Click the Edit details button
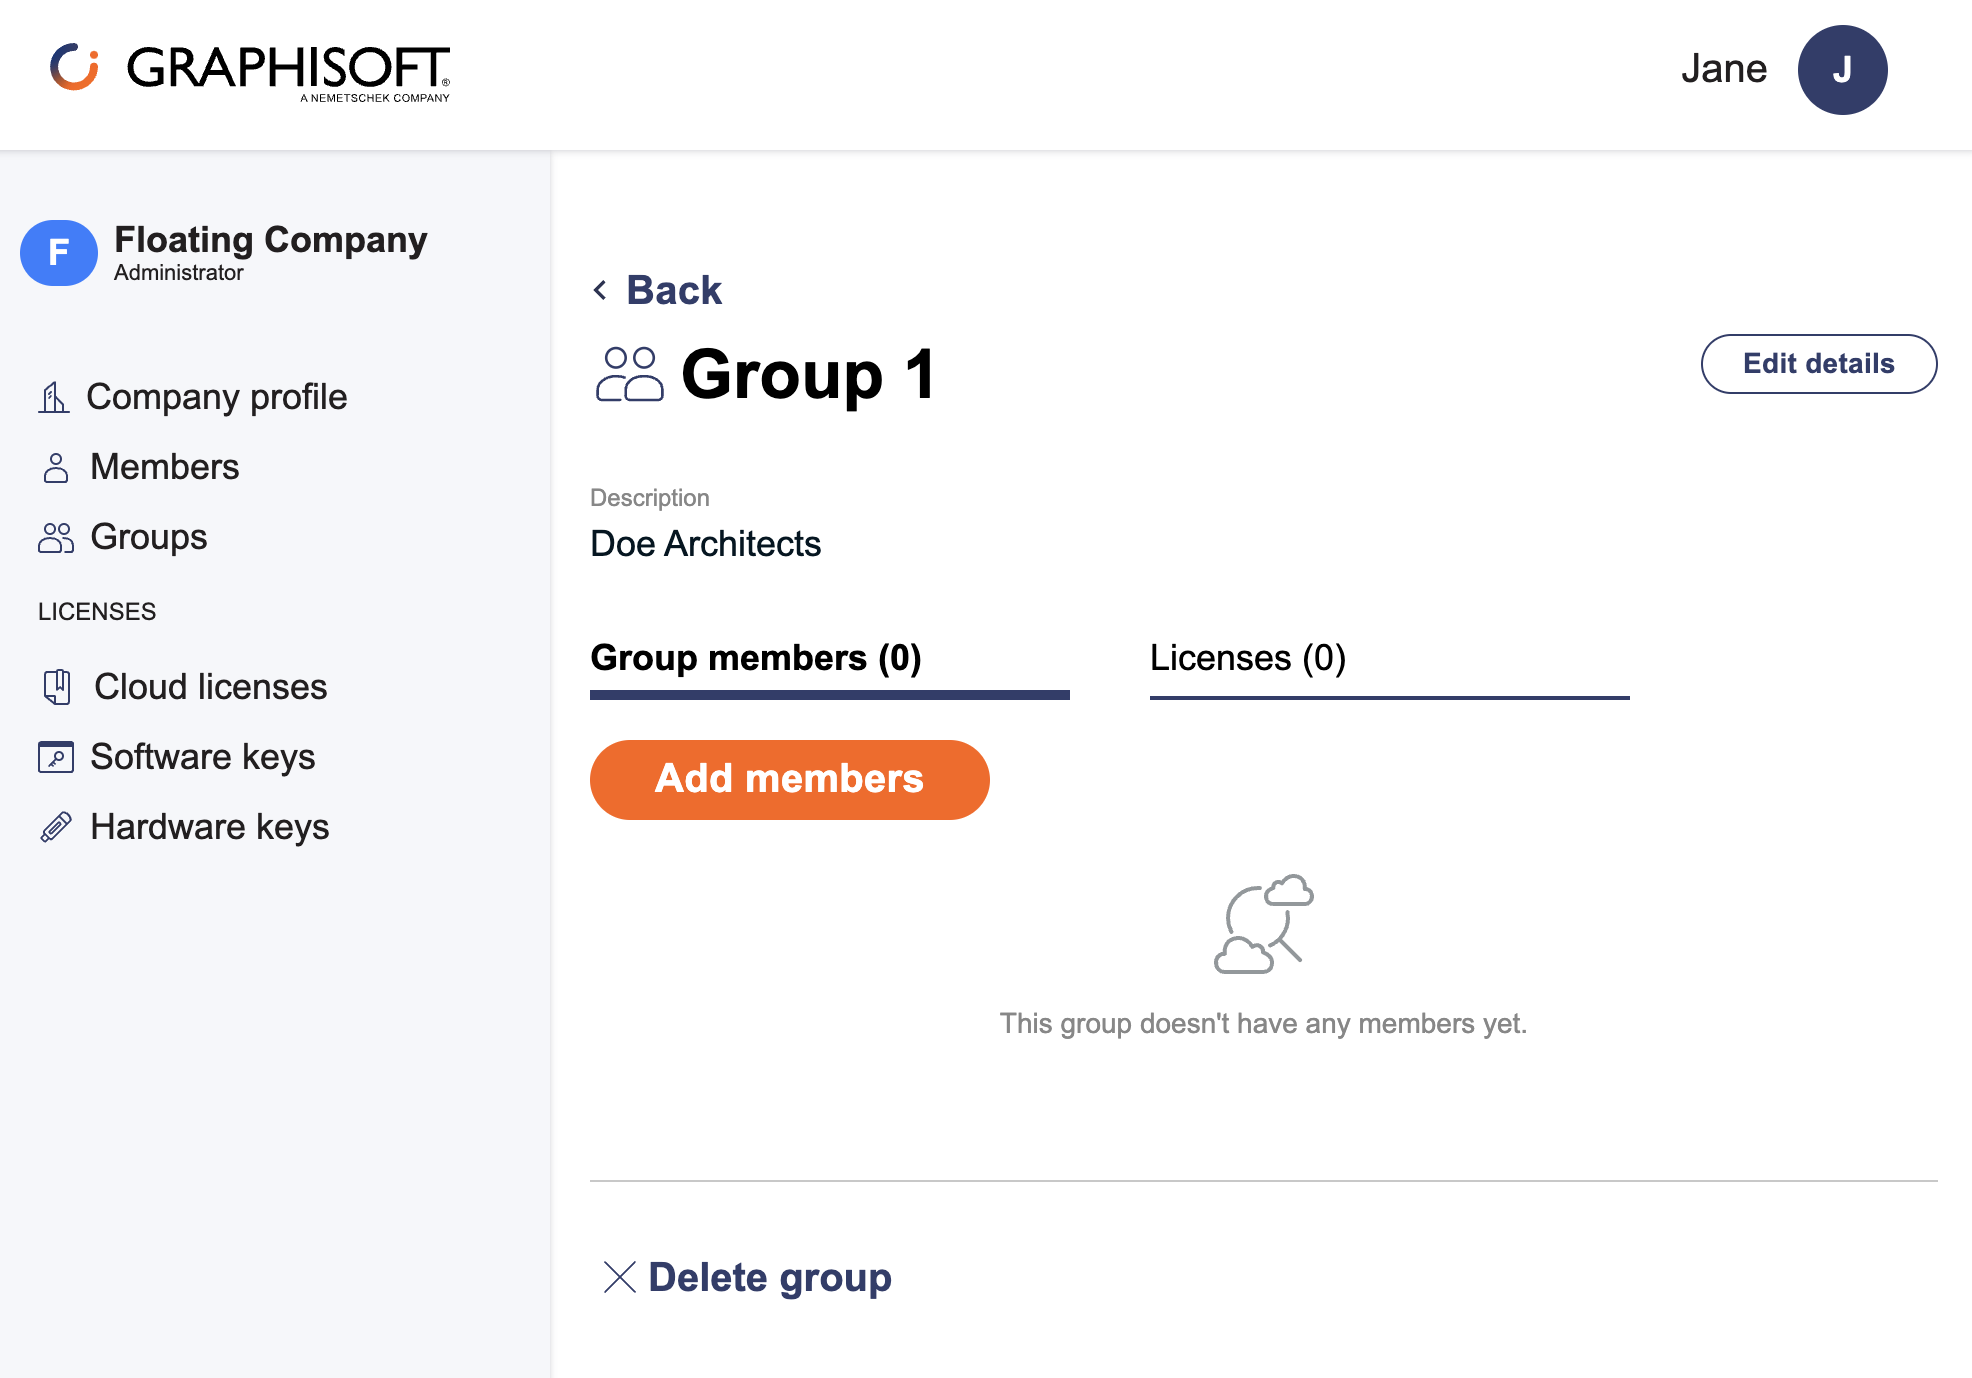 tap(1818, 363)
